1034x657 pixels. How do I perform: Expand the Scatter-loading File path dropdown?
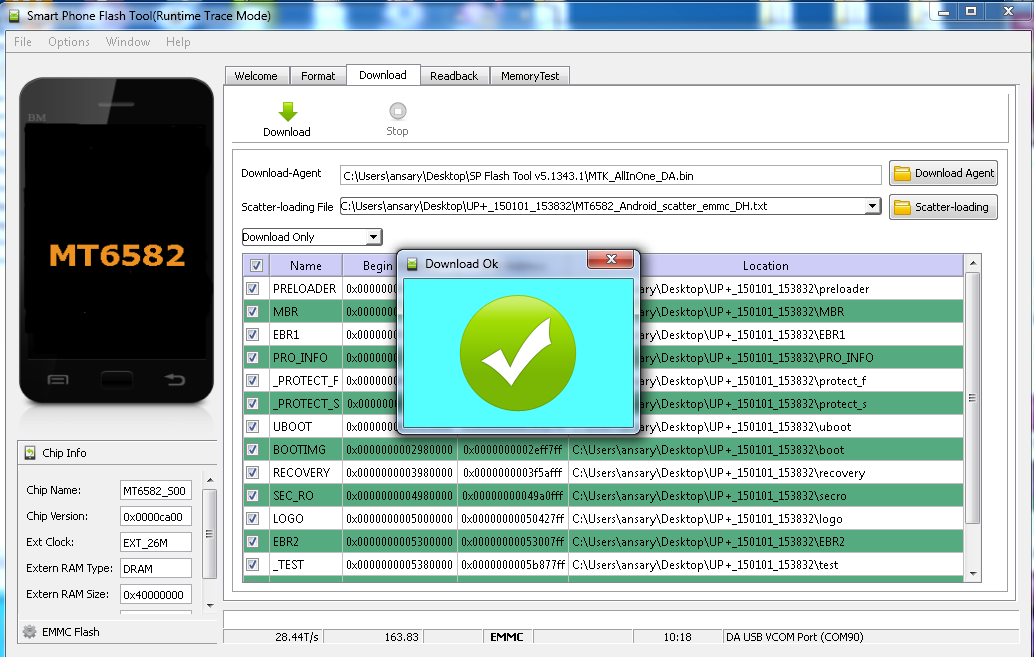coord(872,206)
